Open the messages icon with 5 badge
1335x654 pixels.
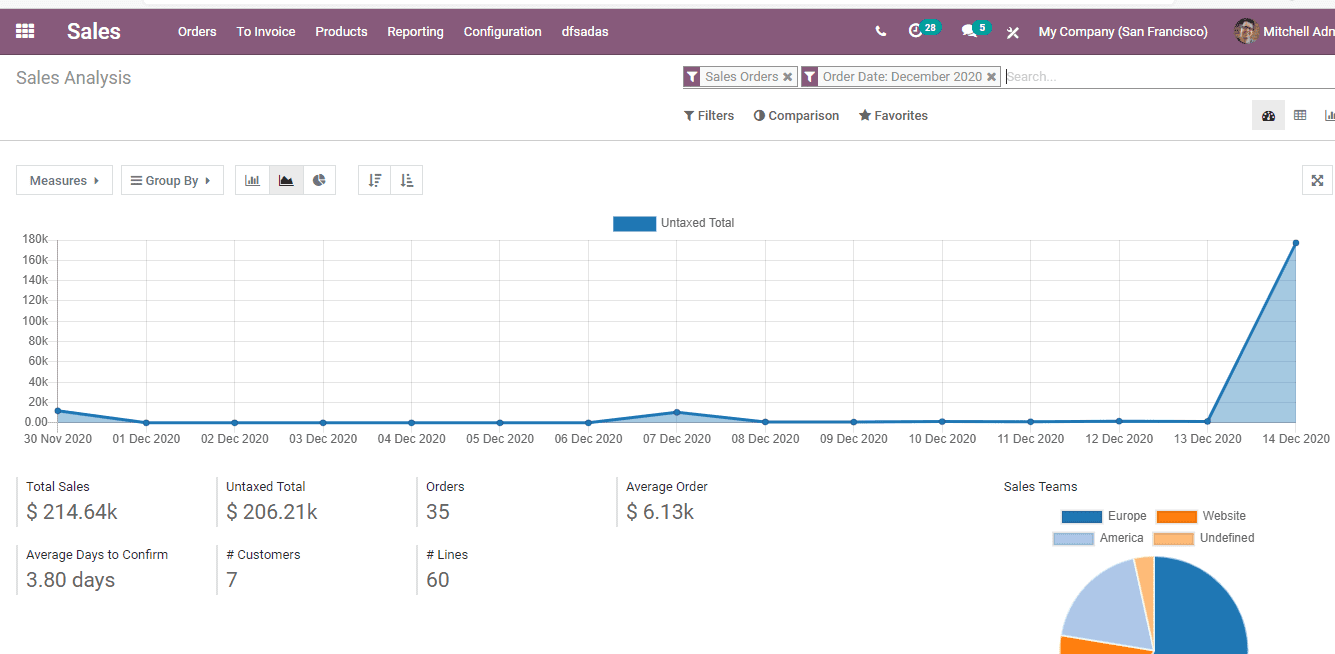[975, 30]
